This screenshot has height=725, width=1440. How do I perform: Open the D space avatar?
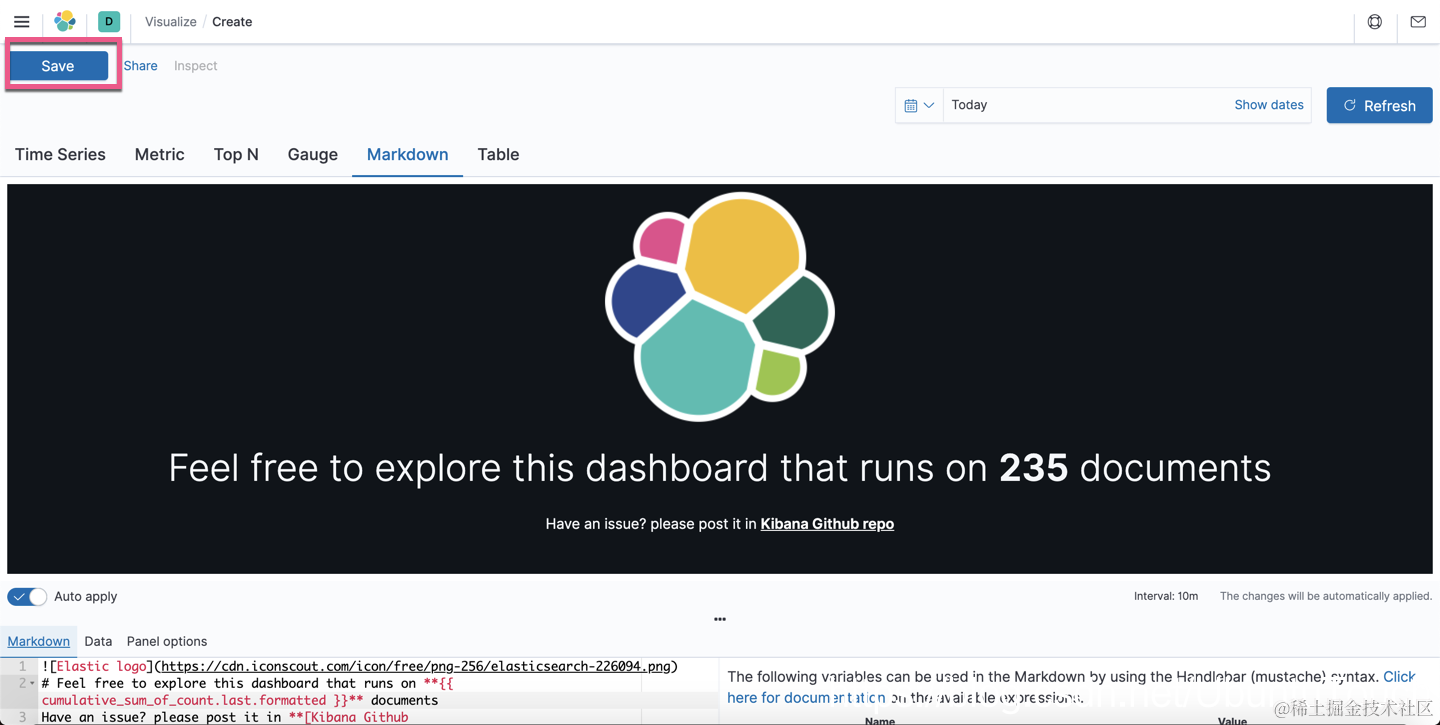pos(109,21)
